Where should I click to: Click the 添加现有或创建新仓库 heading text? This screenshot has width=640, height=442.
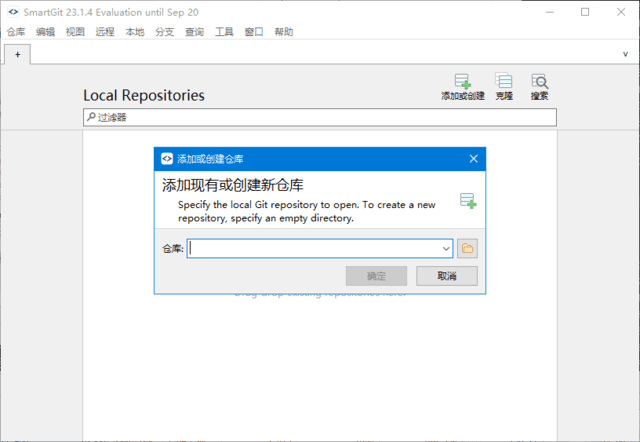point(233,185)
